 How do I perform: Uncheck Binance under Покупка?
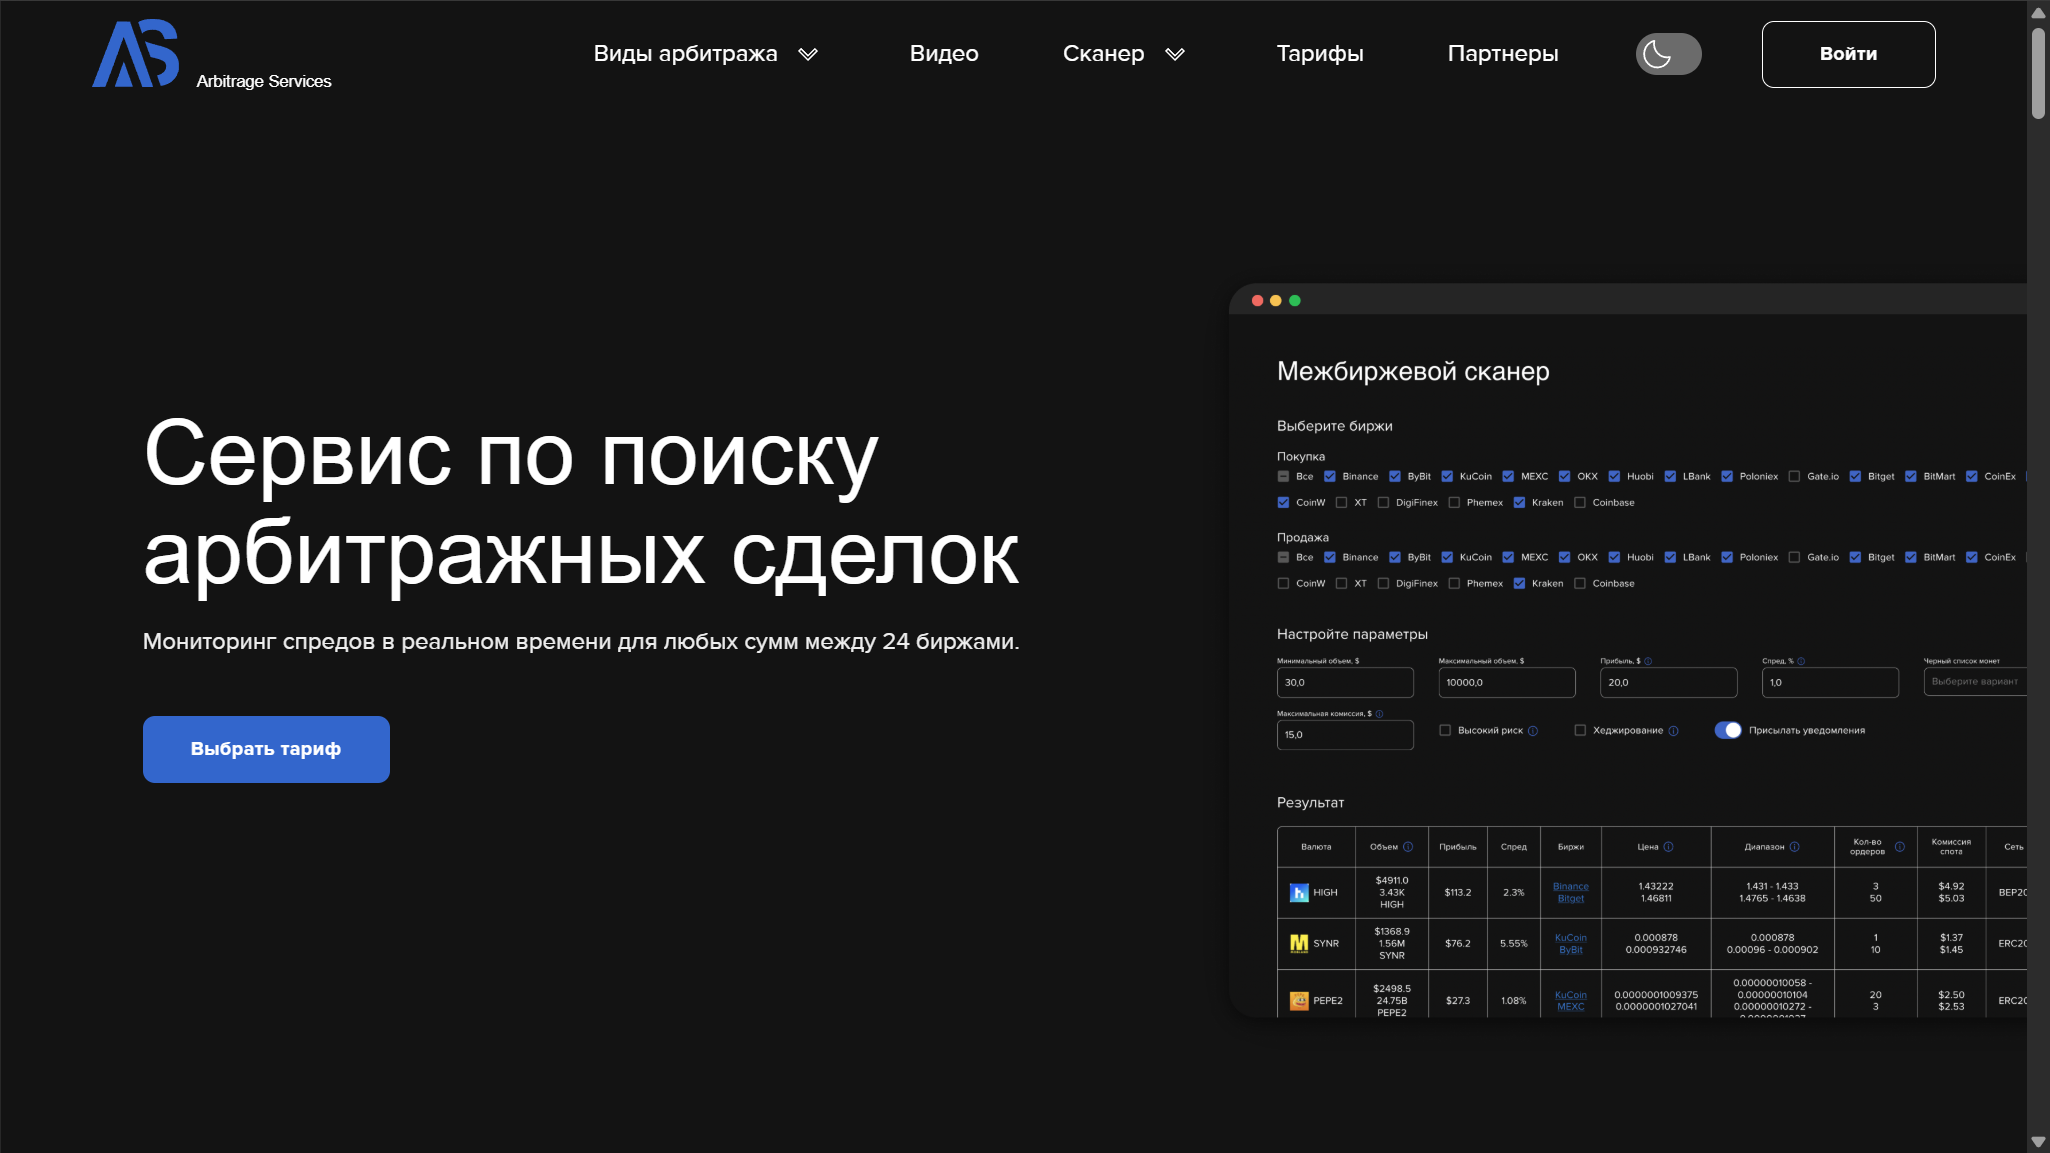coord(1329,476)
